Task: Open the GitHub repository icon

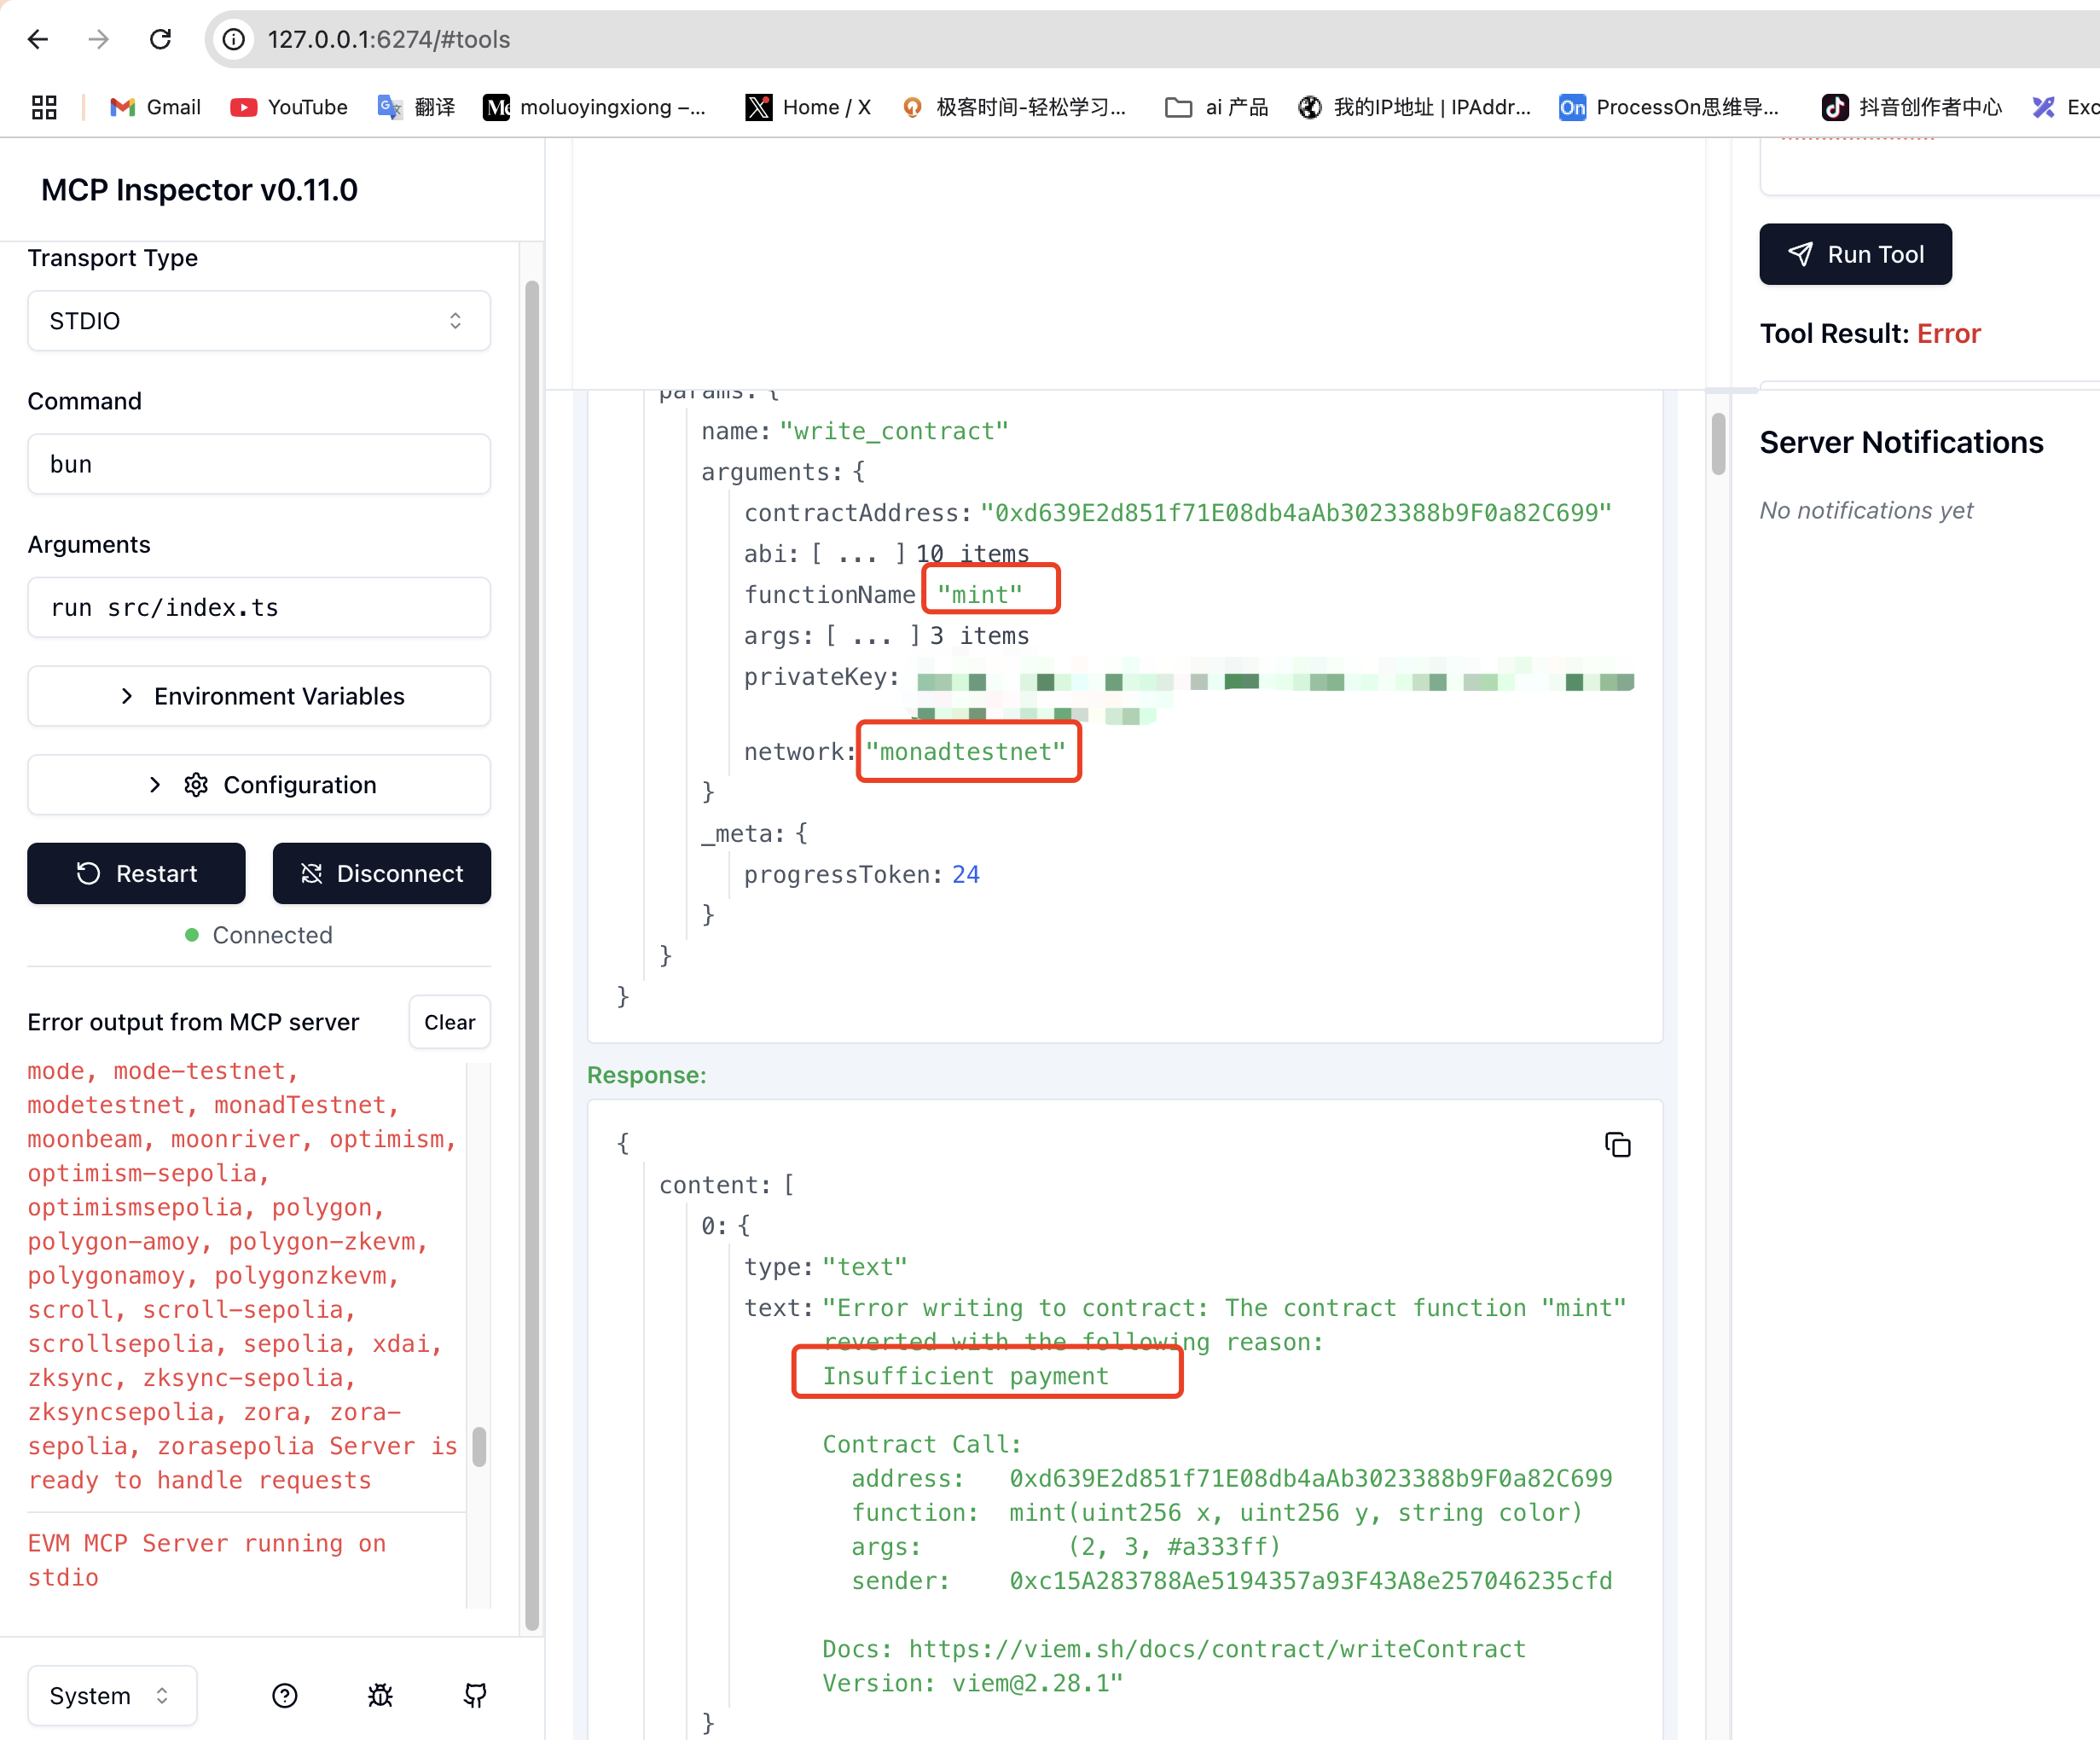Action: pyautogui.click(x=475, y=1695)
